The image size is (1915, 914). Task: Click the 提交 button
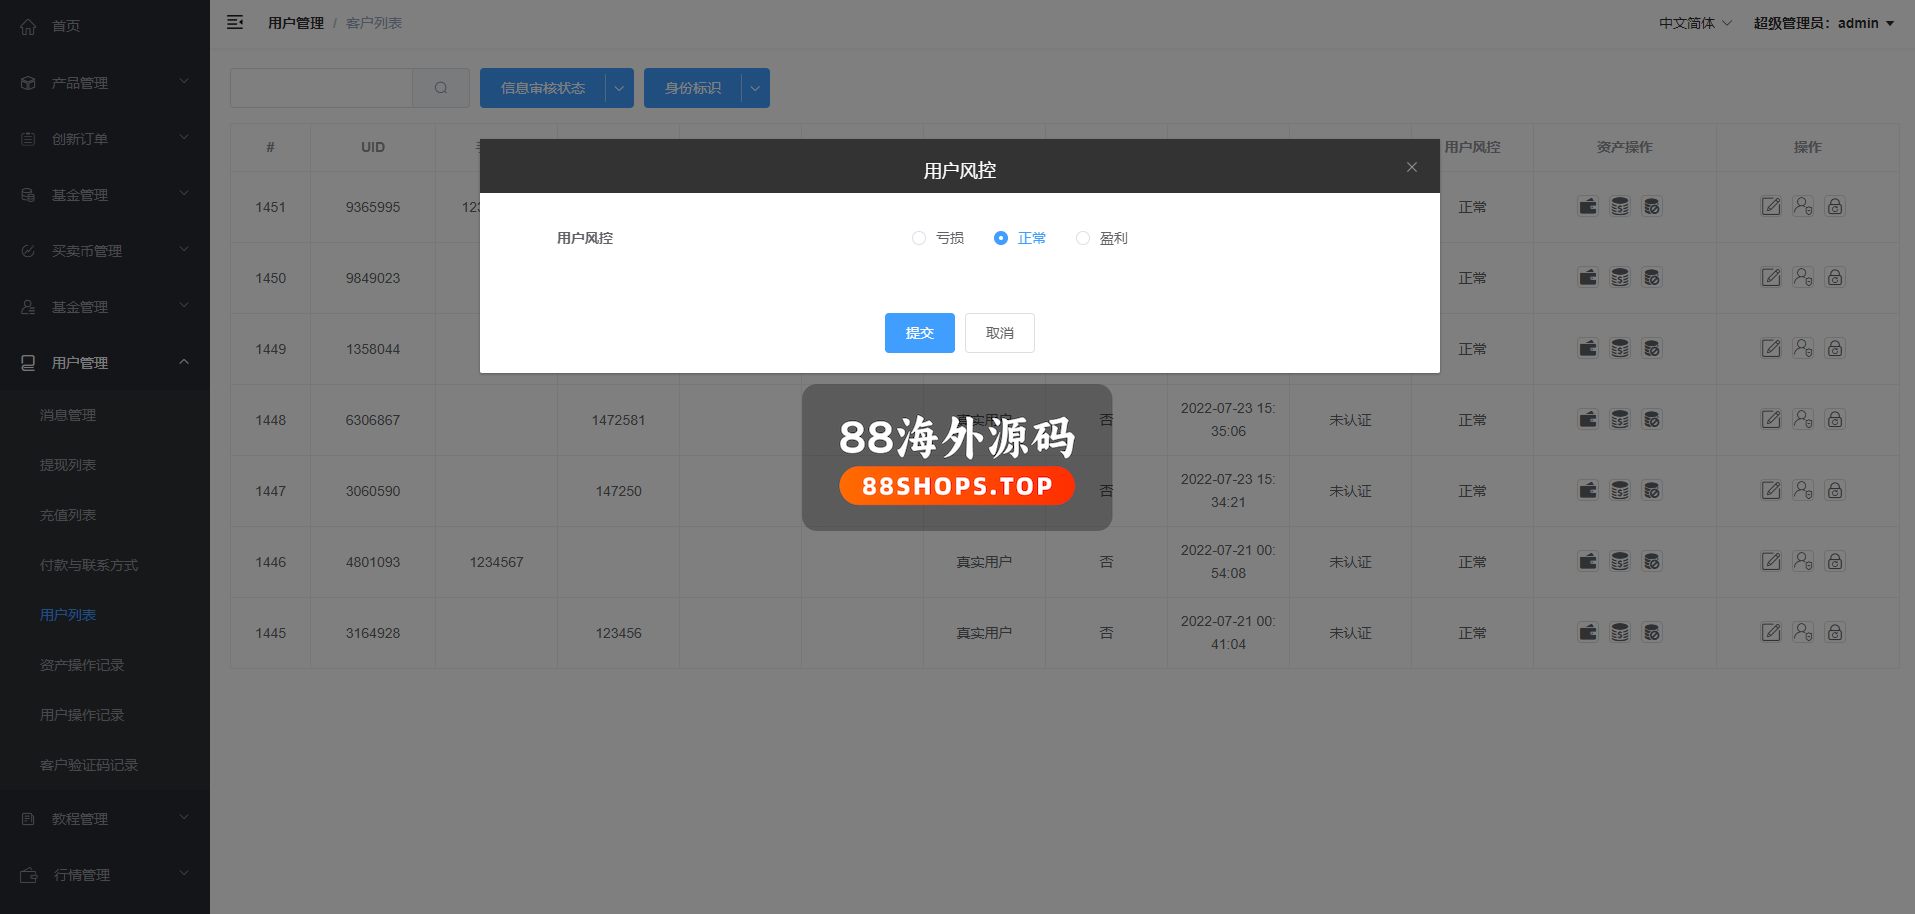pyautogui.click(x=919, y=333)
